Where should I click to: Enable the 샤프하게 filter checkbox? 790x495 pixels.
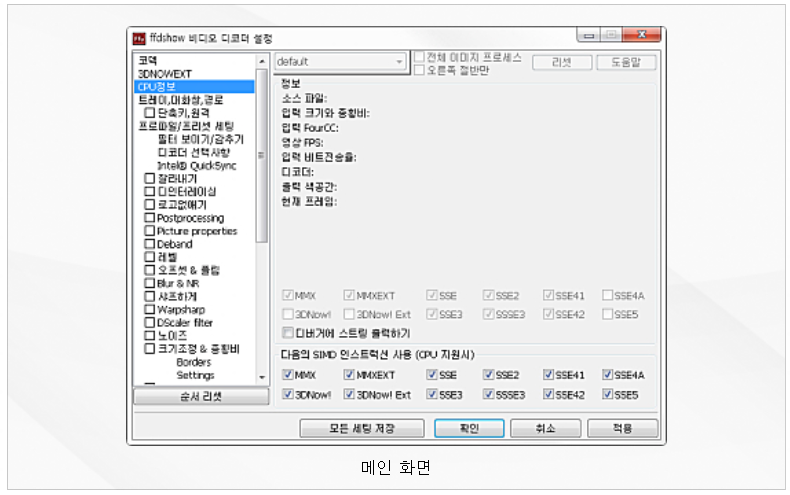[150, 296]
